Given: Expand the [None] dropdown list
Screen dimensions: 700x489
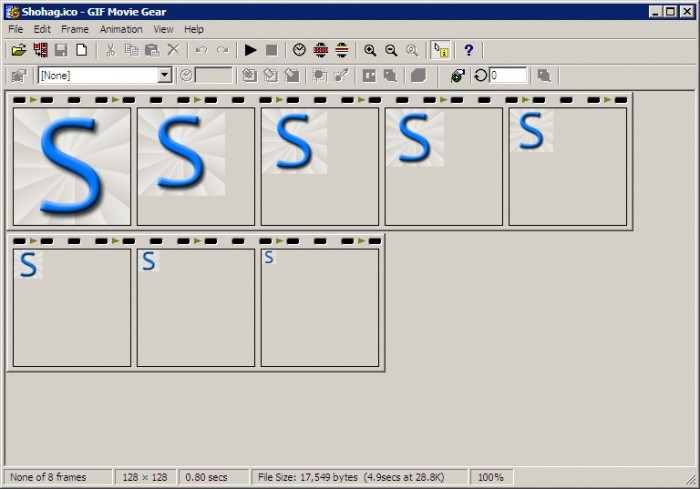Looking at the screenshot, I should pos(165,75).
